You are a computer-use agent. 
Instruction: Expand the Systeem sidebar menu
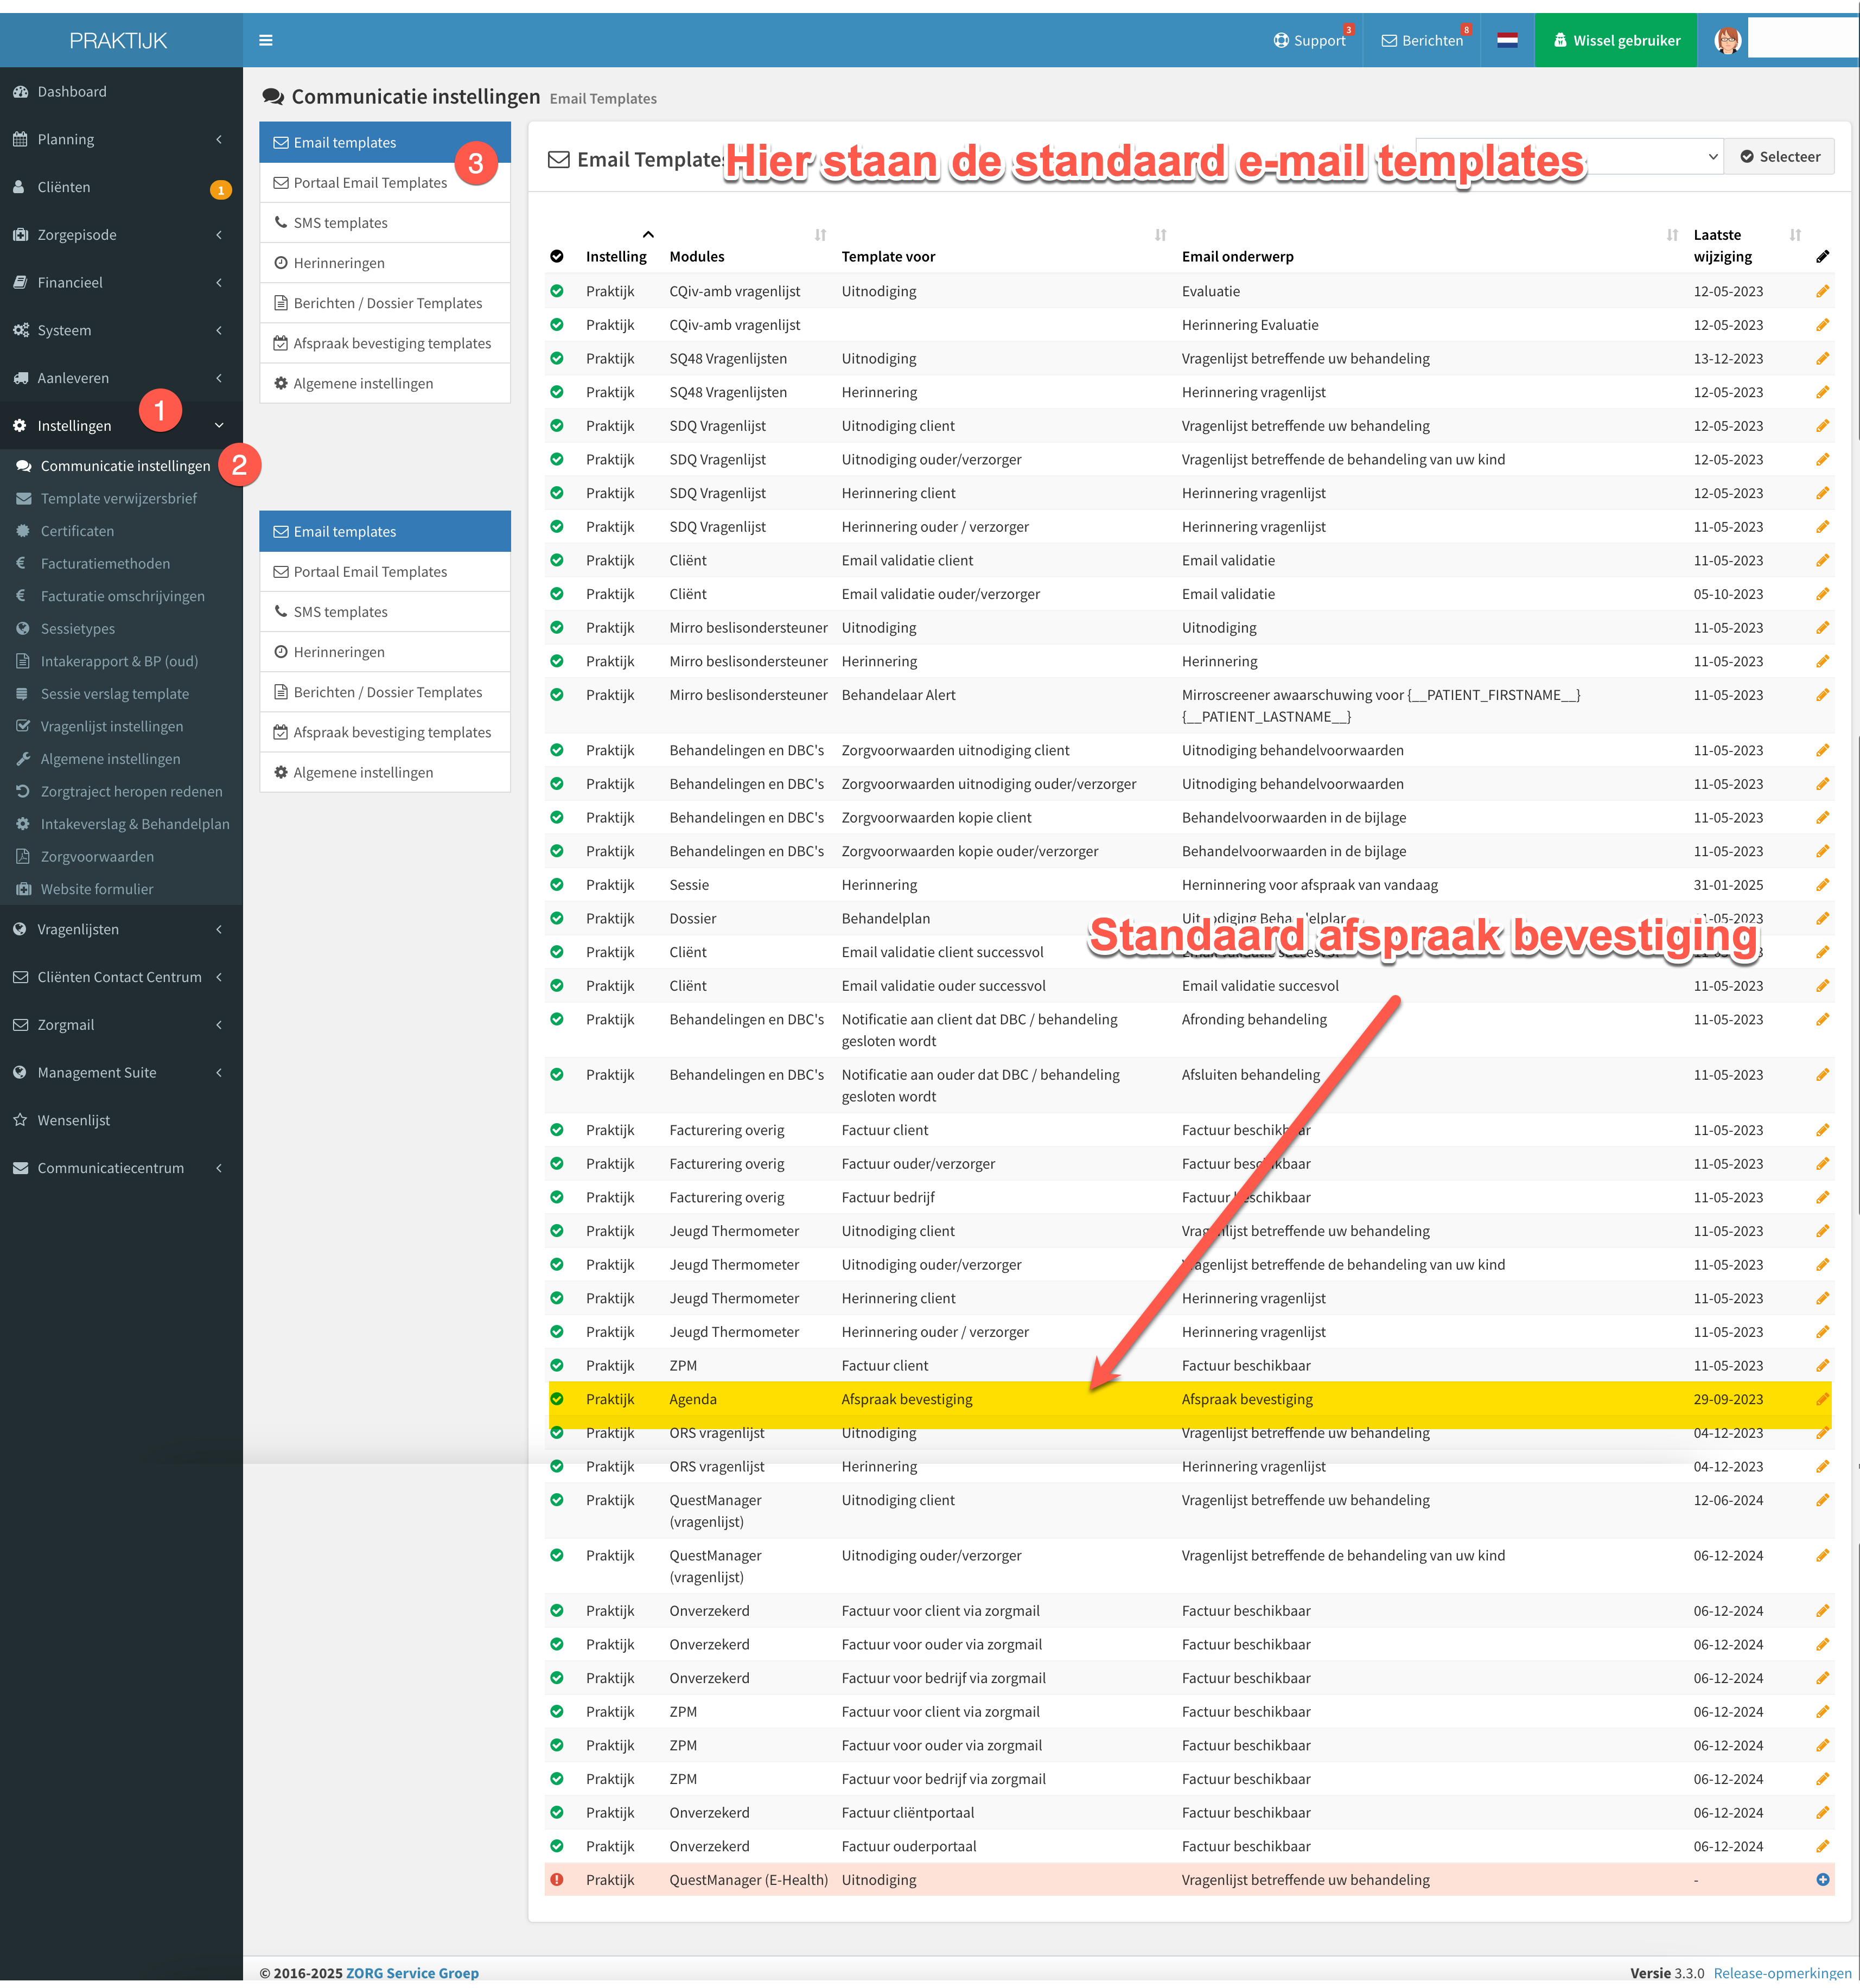click(x=121, y=331)
